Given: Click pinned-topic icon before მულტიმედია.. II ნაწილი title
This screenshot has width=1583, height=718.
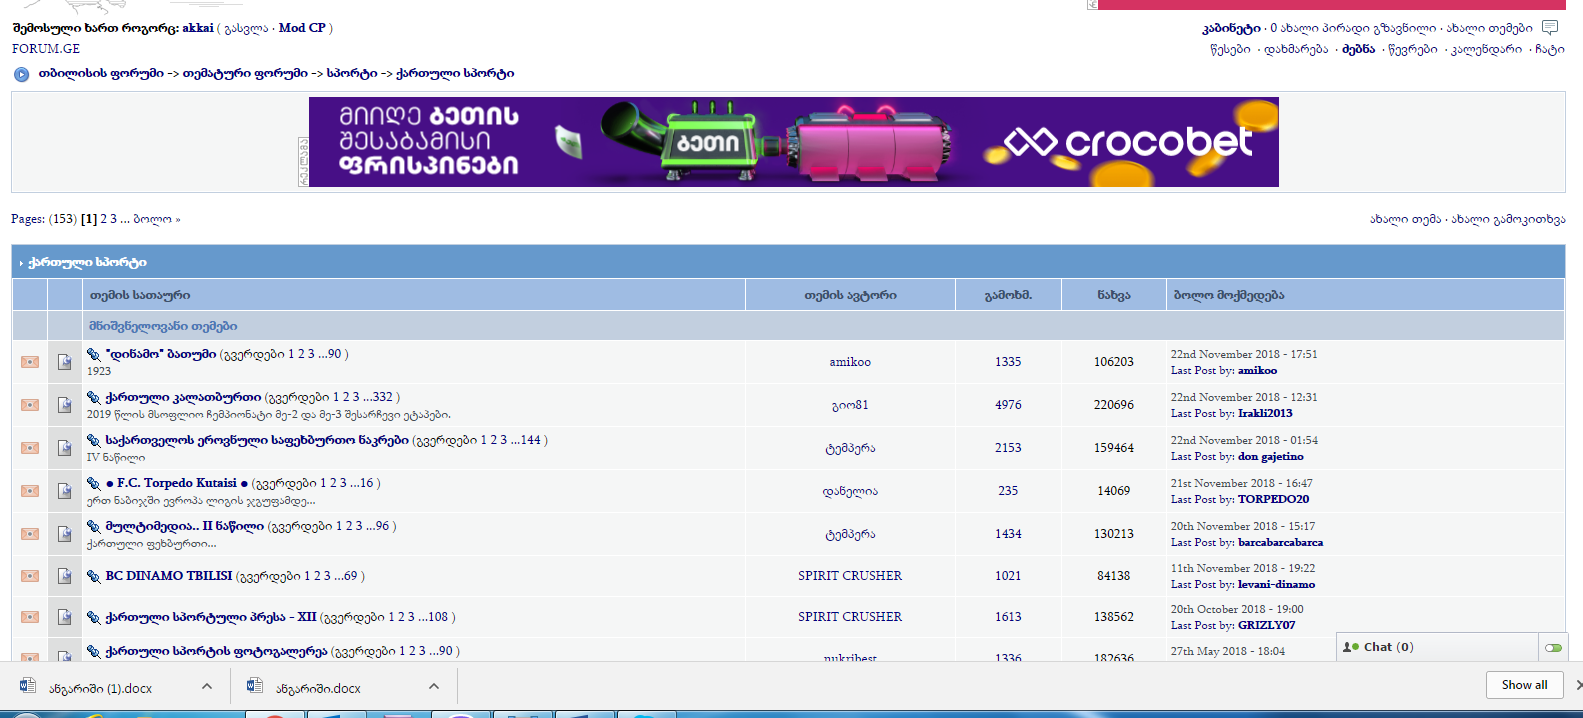Looking at the screenshot, I should pos(94,526).
